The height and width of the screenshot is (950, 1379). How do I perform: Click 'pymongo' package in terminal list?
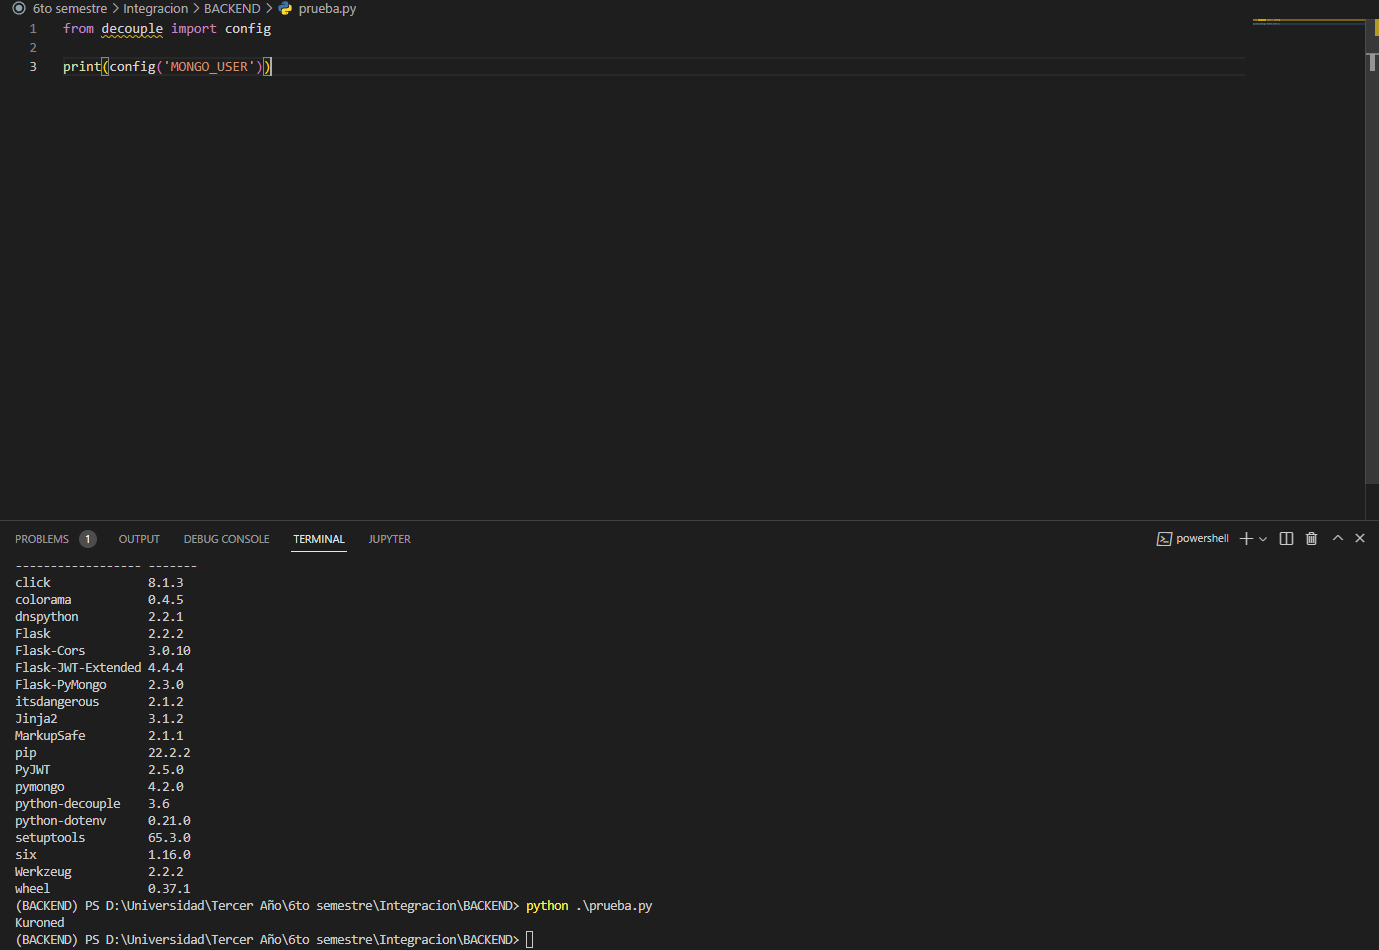click(x=40, y=787)
